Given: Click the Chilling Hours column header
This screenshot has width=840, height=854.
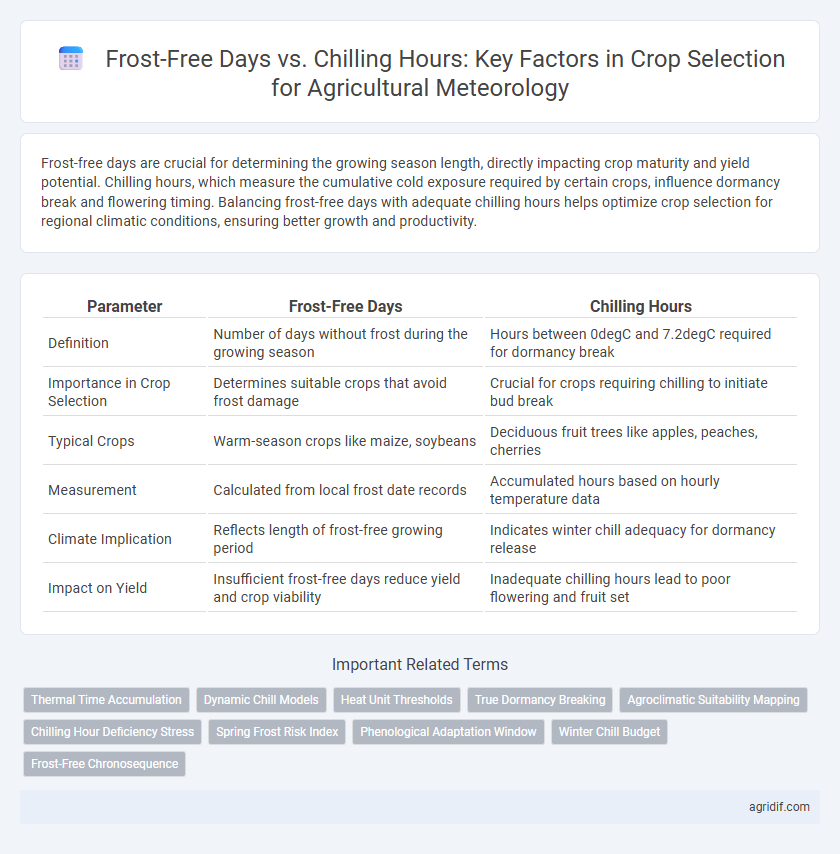Looking at the screenshot, I should [641, 307].
